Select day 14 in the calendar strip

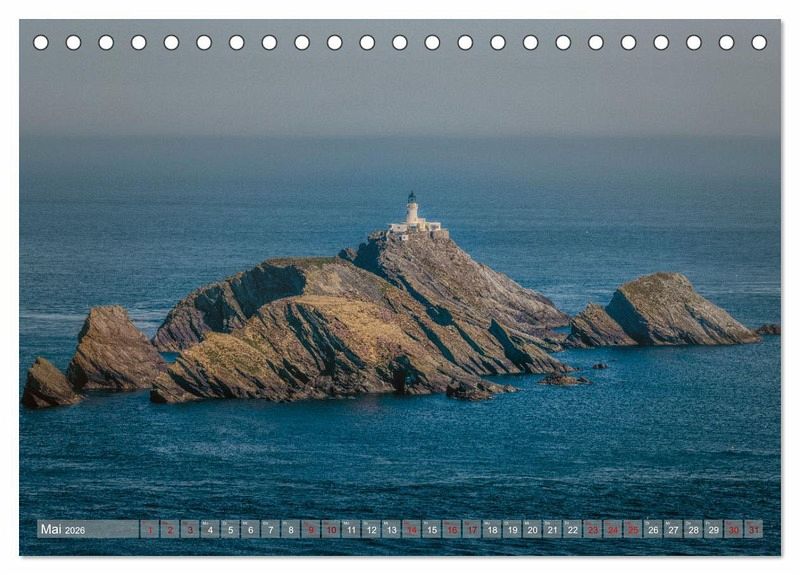coord(412,529)
